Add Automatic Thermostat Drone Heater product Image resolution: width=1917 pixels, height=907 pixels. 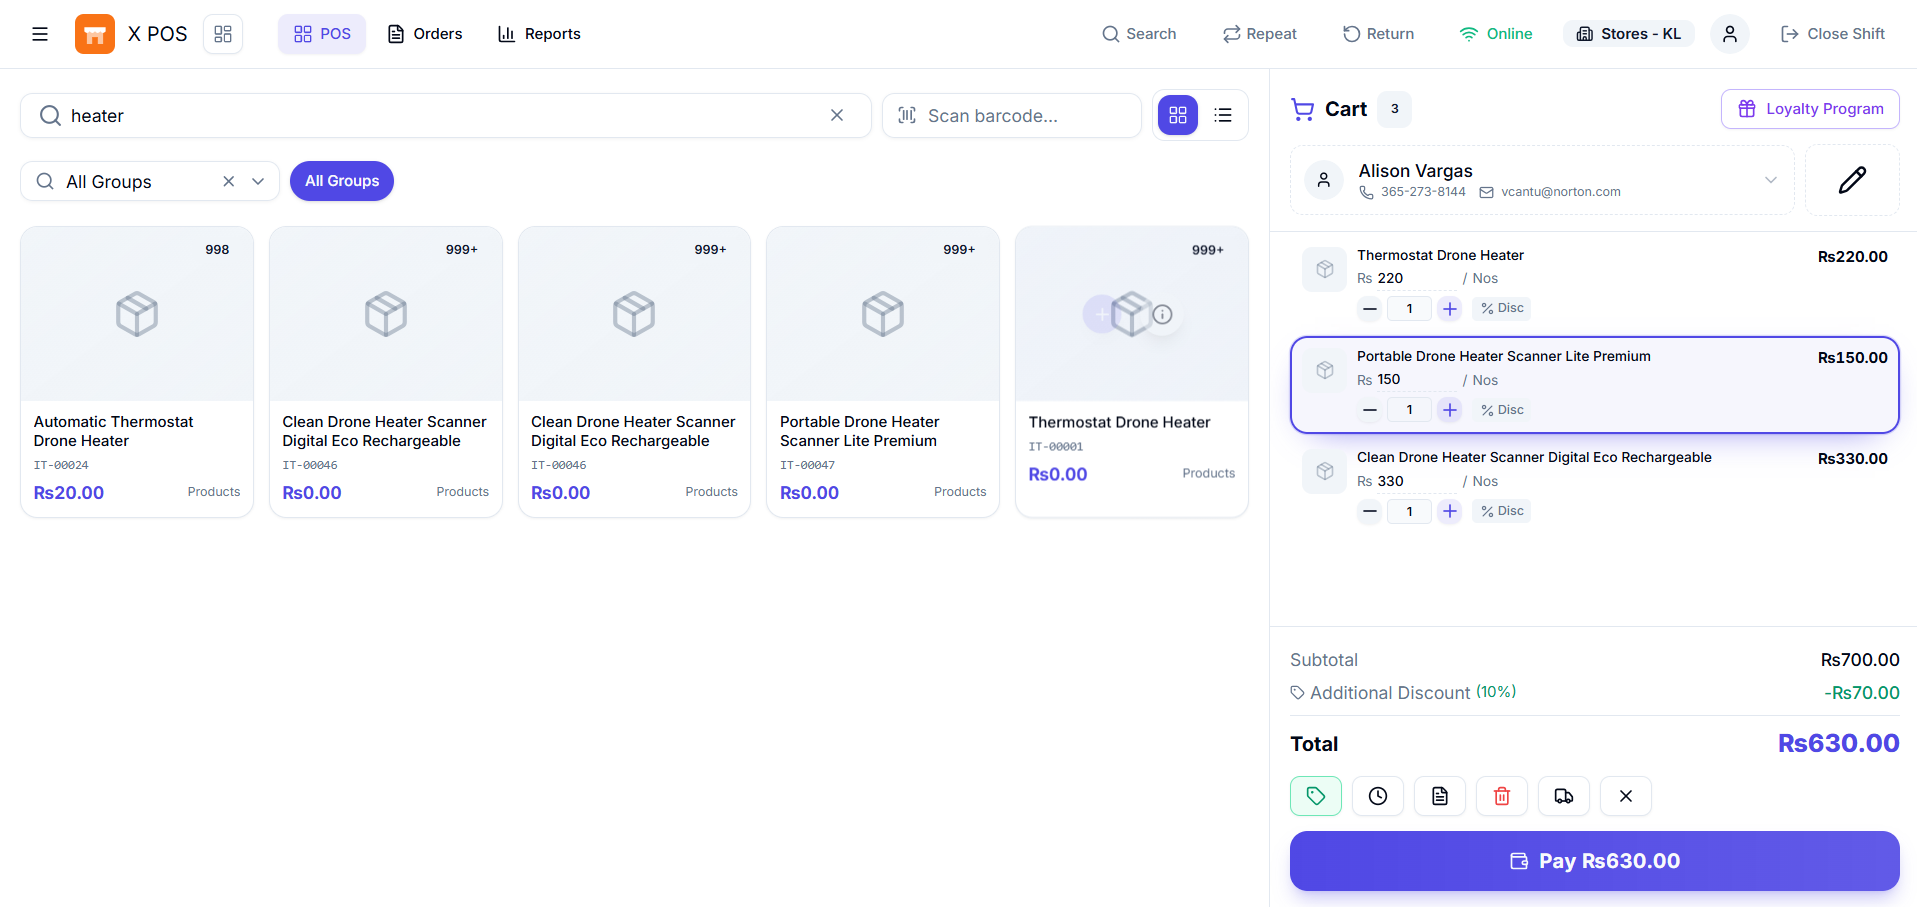[137, 372]
